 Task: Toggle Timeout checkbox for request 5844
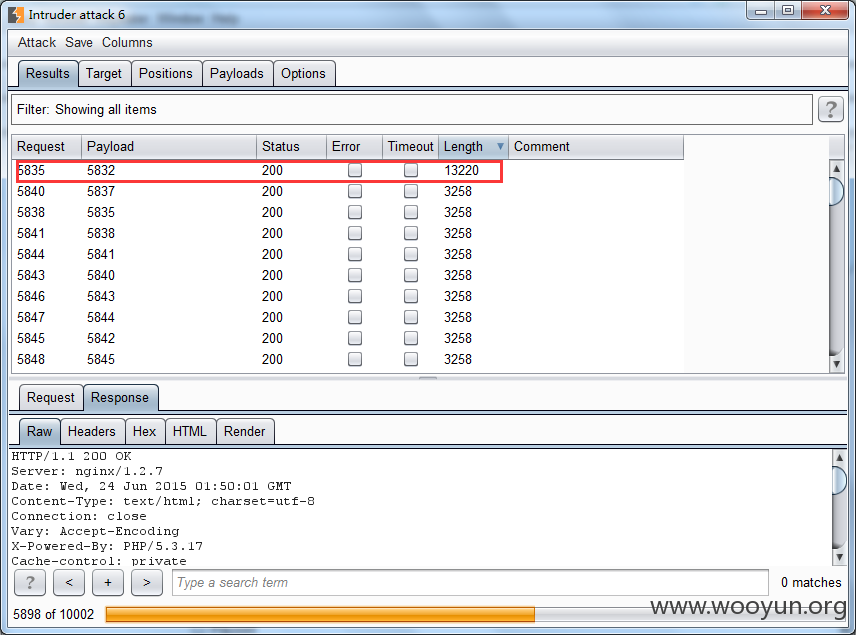pyautogui.click(x=411, y=254)
